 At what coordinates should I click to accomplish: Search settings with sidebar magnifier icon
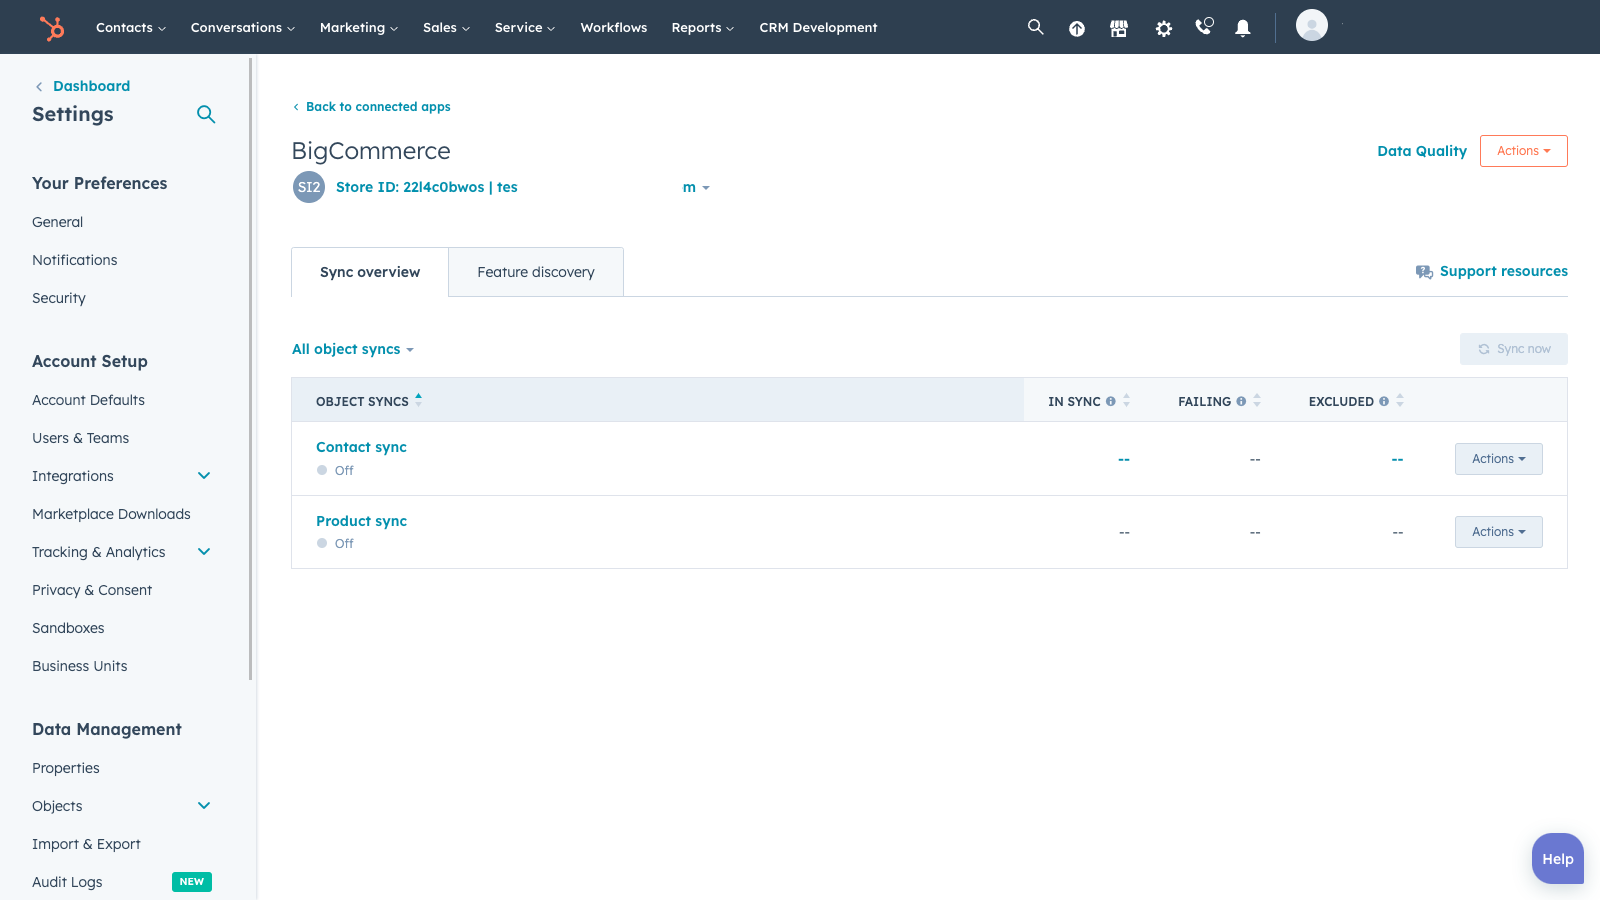[x=206, y=114]
